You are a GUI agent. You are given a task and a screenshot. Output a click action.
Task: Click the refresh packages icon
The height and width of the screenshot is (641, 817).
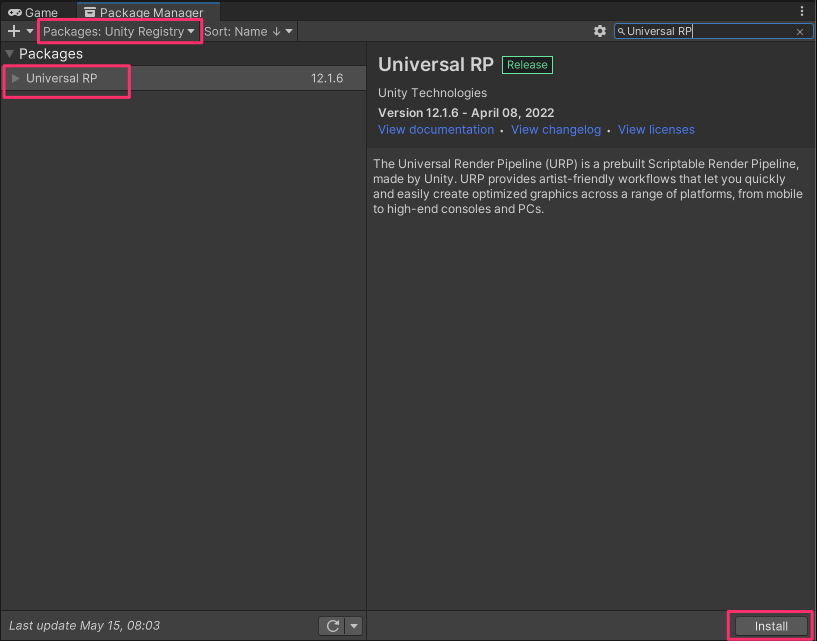tap(332, 625)
